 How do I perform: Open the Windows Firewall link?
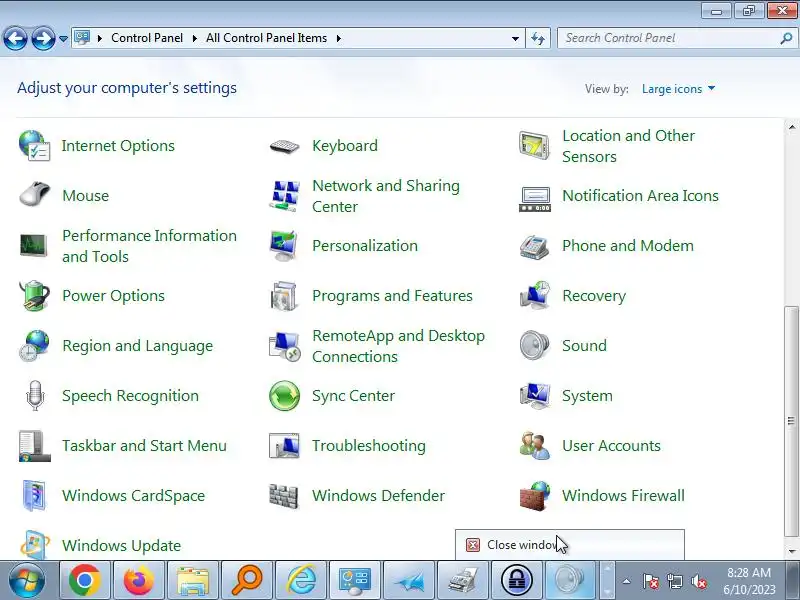pos(623,495)
